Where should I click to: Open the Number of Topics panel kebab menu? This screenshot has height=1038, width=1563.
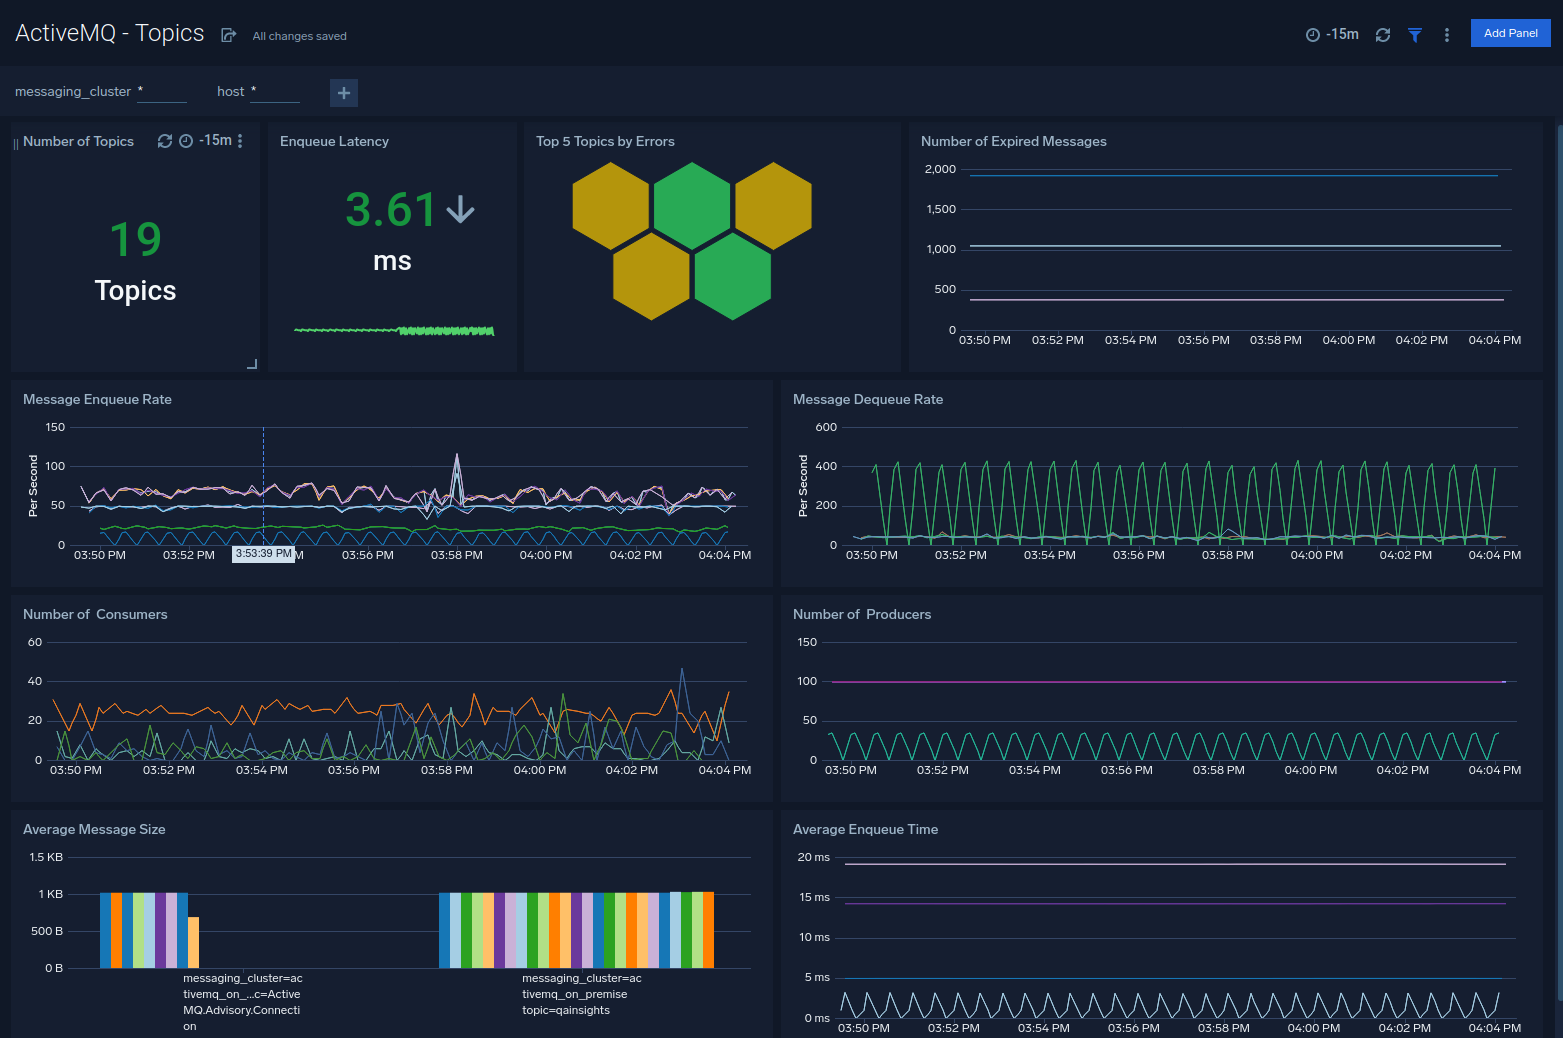click(239, 141)
